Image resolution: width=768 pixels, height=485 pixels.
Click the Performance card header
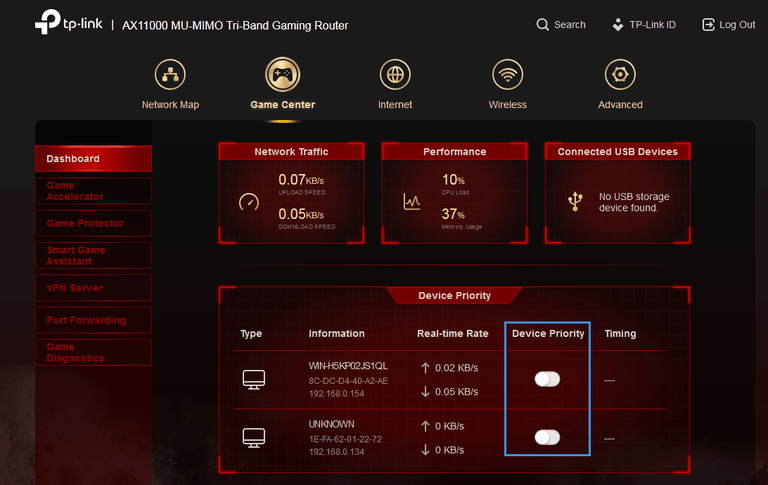click(455, 151)
